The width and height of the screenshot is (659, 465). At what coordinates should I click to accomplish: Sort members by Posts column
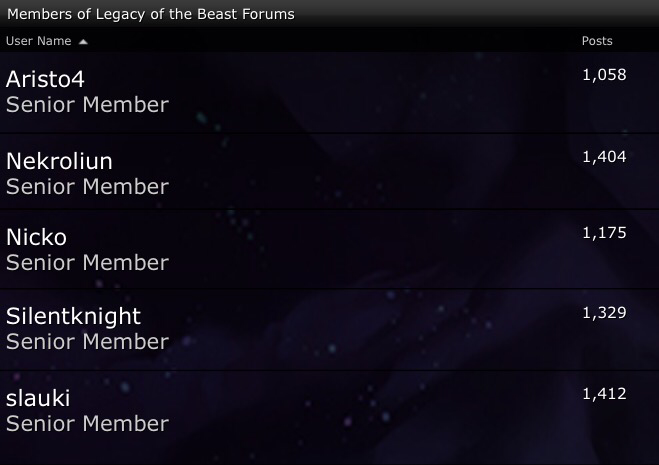tap(597, 41)
